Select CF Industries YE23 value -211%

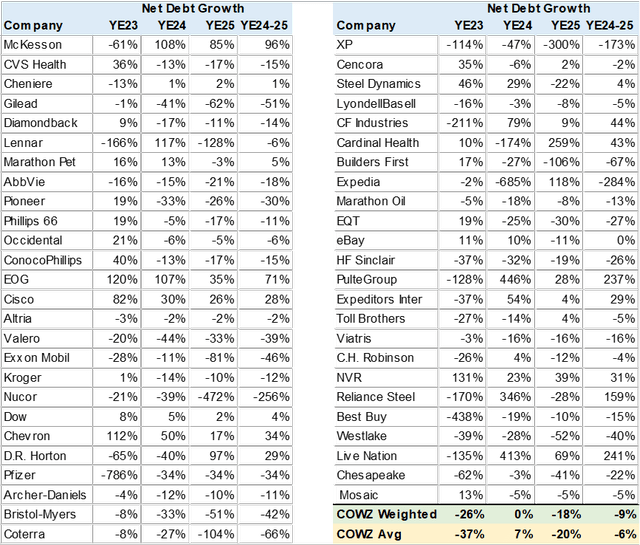click(464, 123)
